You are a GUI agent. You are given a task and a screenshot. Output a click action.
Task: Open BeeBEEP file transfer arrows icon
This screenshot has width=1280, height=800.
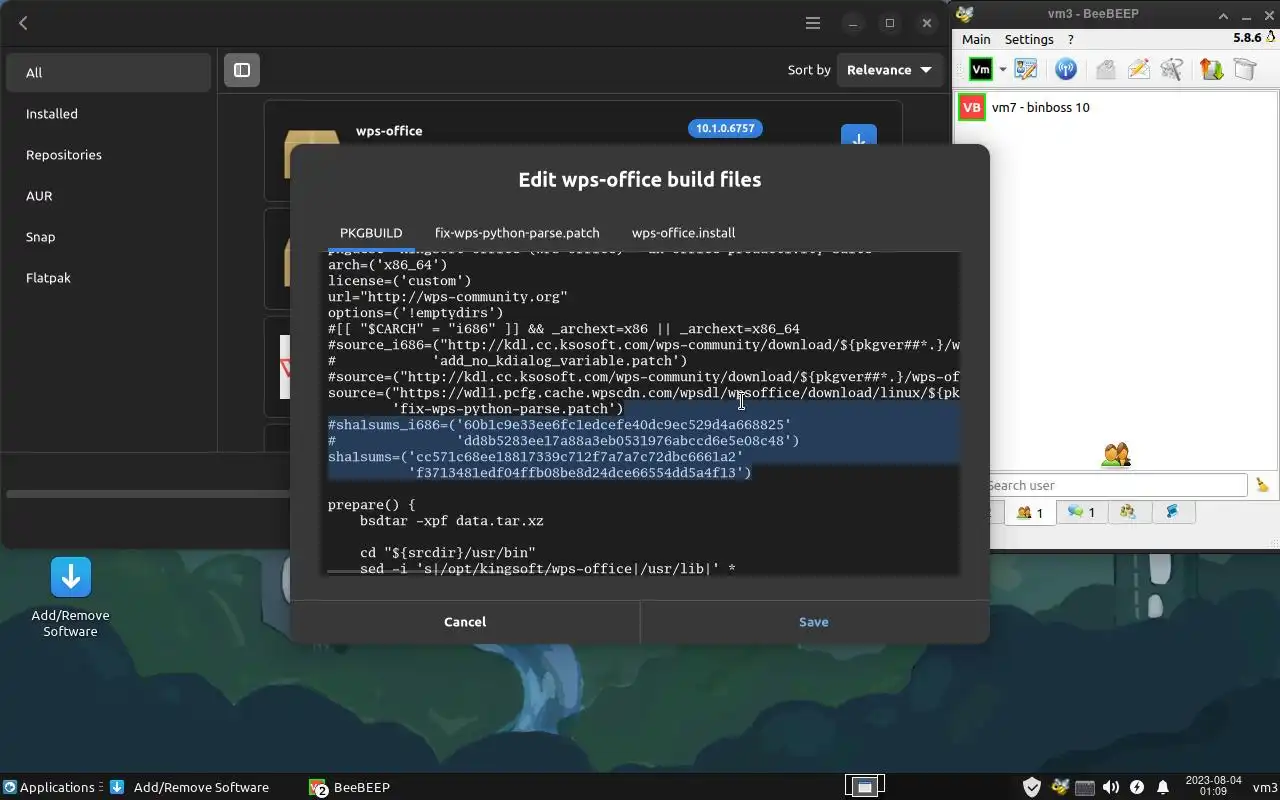(x=1212, y=69)
